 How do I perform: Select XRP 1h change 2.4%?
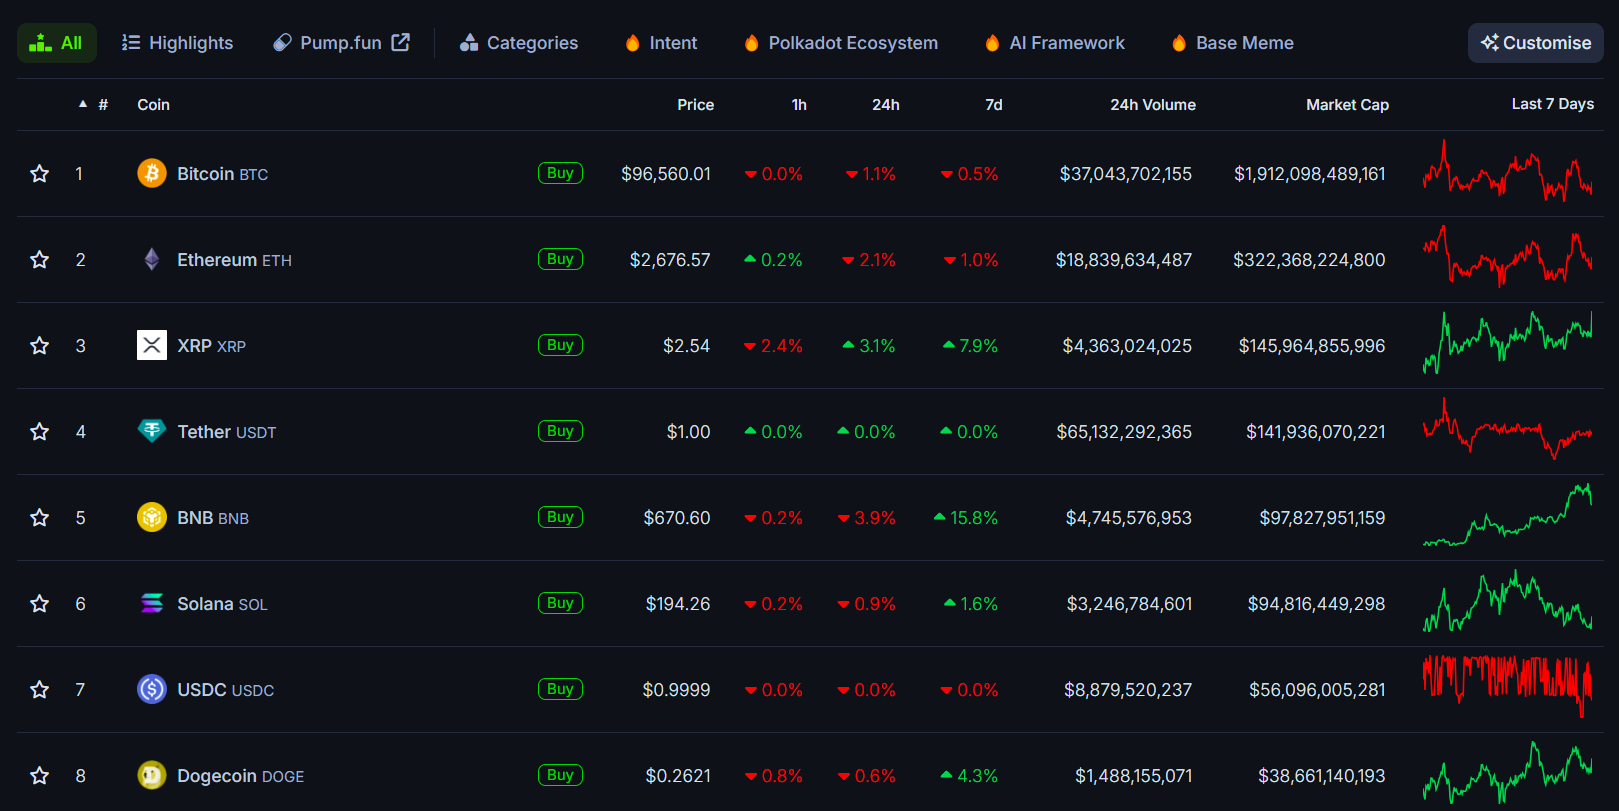click(773, 346)
